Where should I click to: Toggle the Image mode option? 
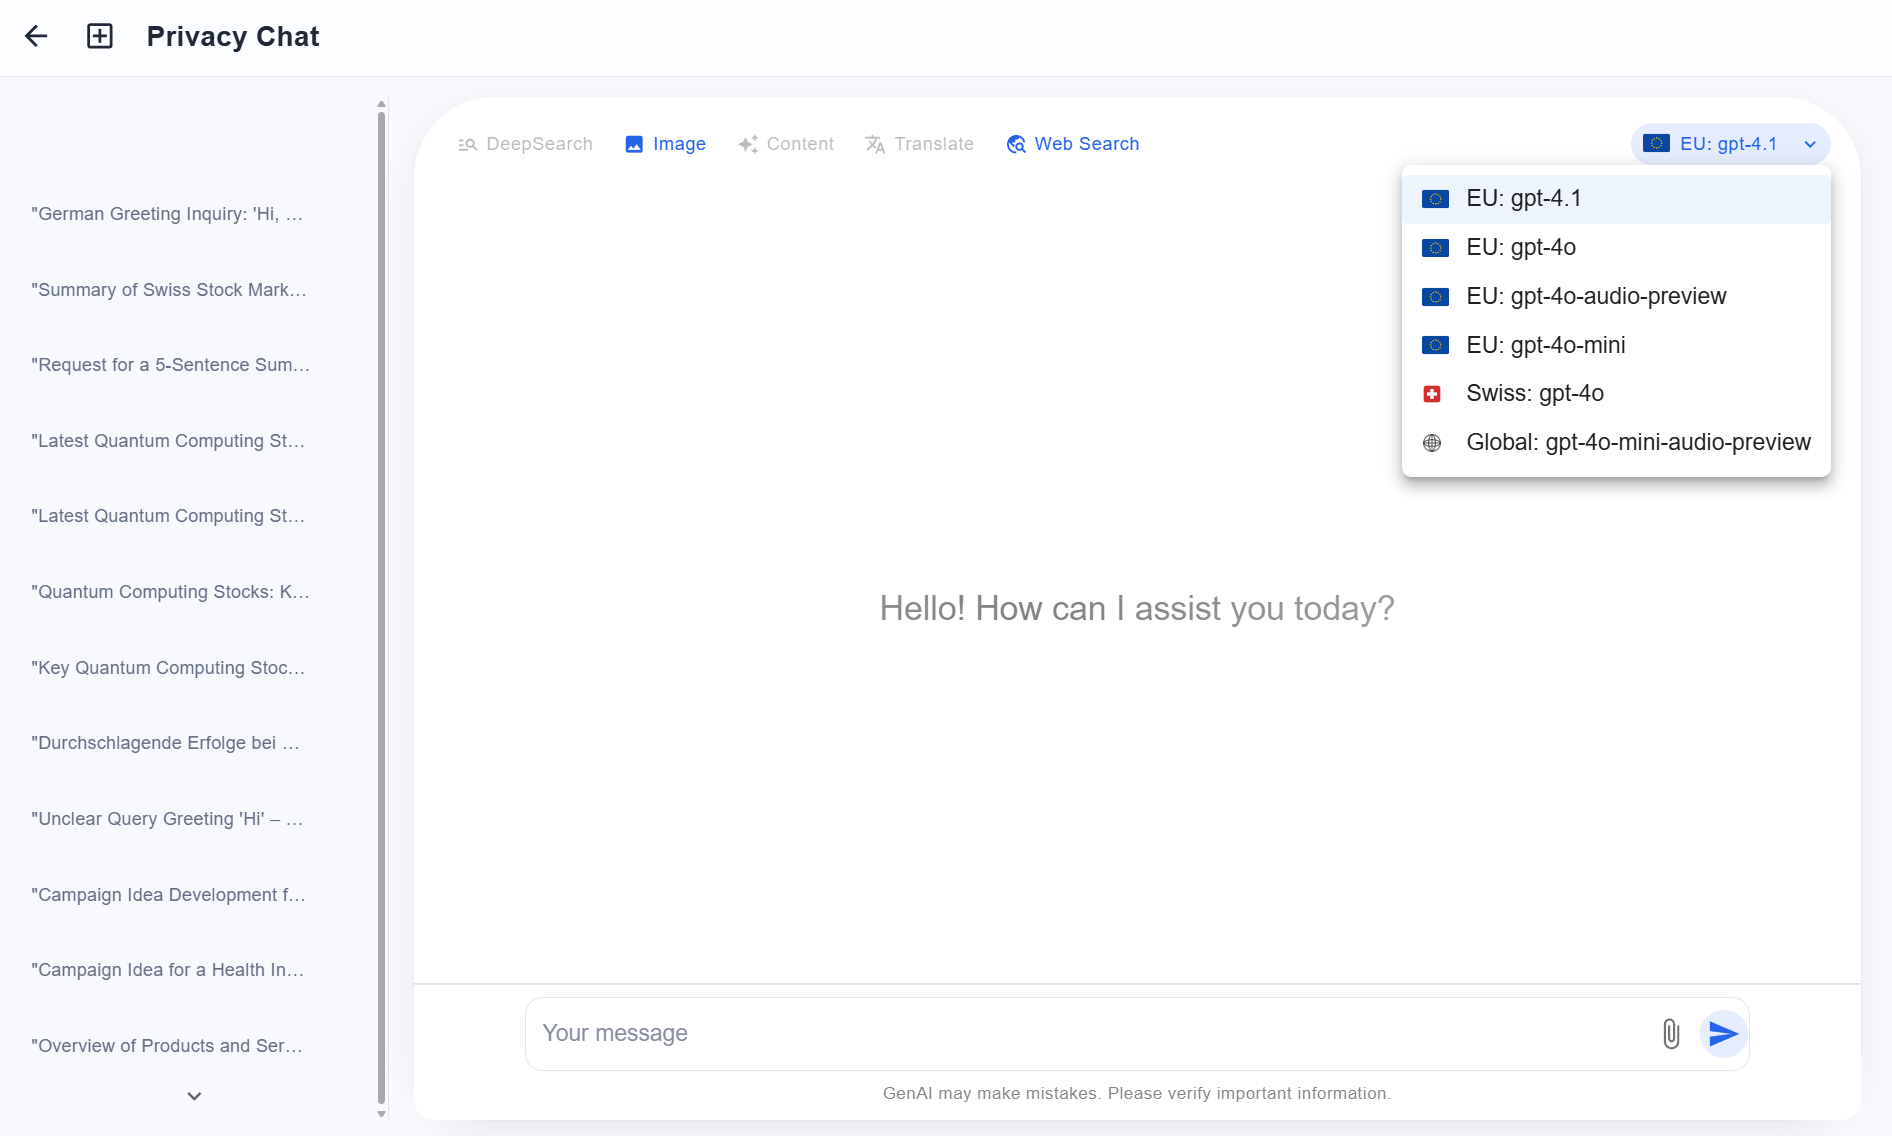(x=666, y=144)
